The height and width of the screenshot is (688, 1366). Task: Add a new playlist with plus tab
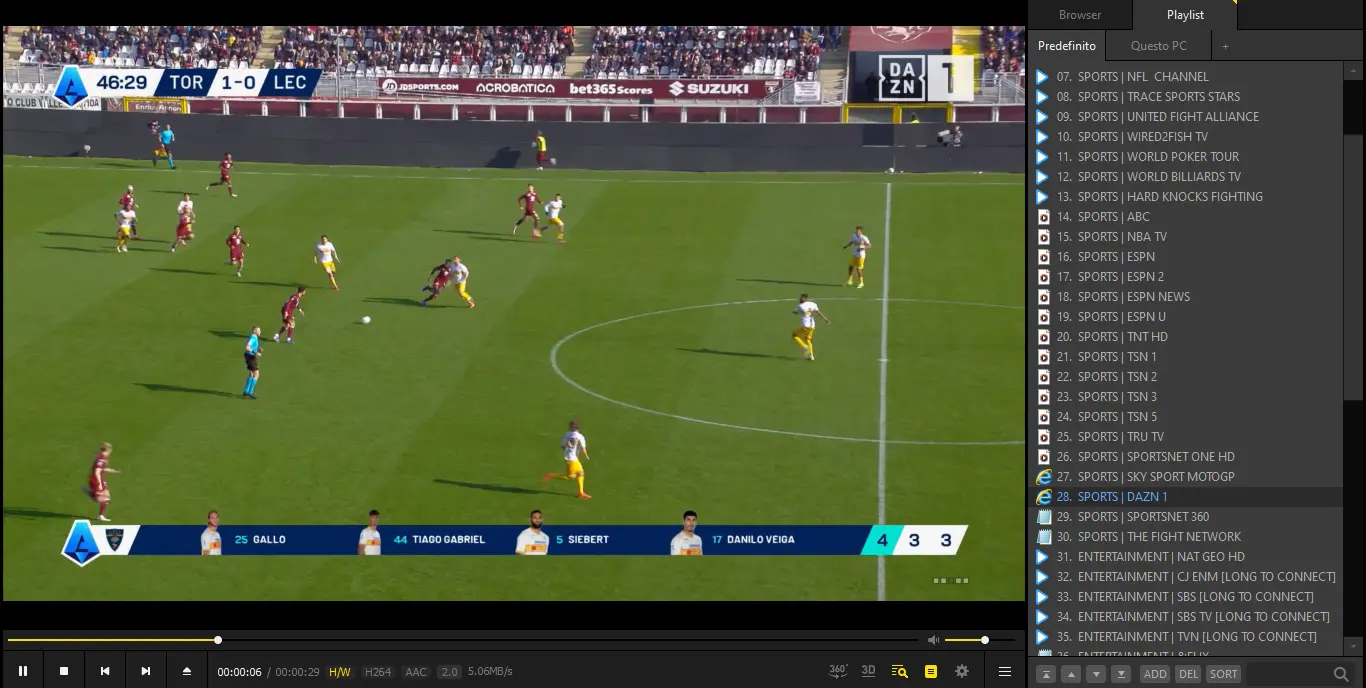pyautogui.click(x=1225, y=46)
